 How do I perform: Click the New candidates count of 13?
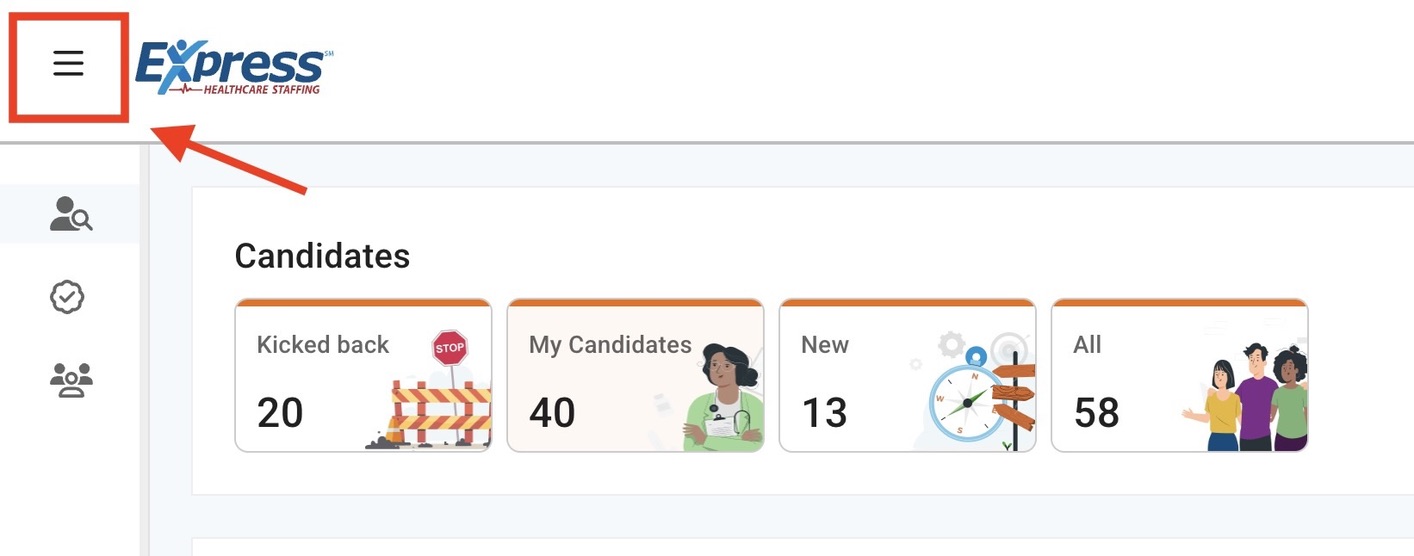tap(824, 412)
